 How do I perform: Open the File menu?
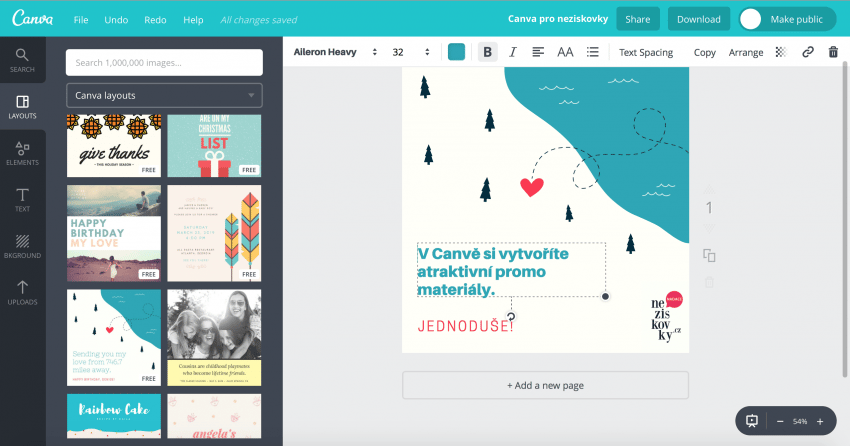click(x=81, y=20)
